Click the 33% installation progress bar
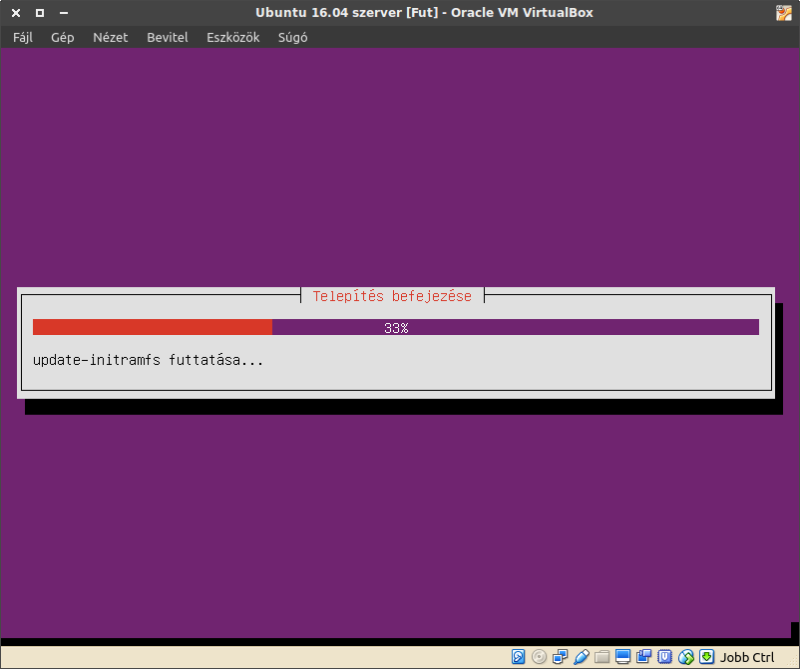The image size is (800, 669). tap(396, 327)
